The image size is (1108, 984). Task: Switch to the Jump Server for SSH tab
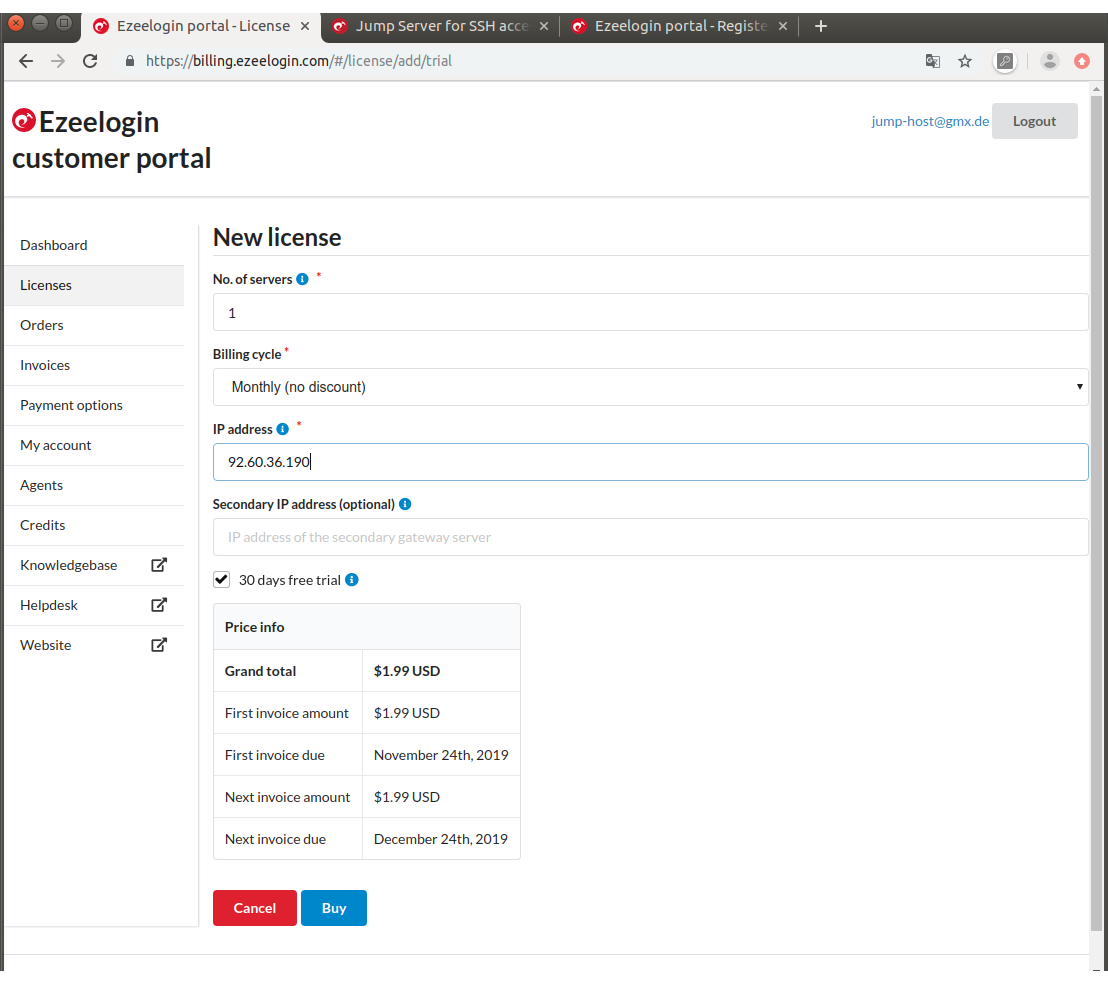tap(440, 26)
